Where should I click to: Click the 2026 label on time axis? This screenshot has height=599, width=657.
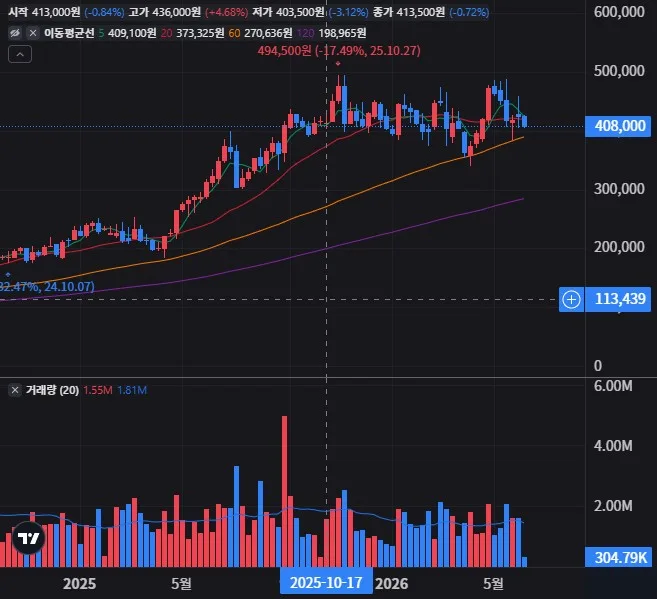(391, 584)
